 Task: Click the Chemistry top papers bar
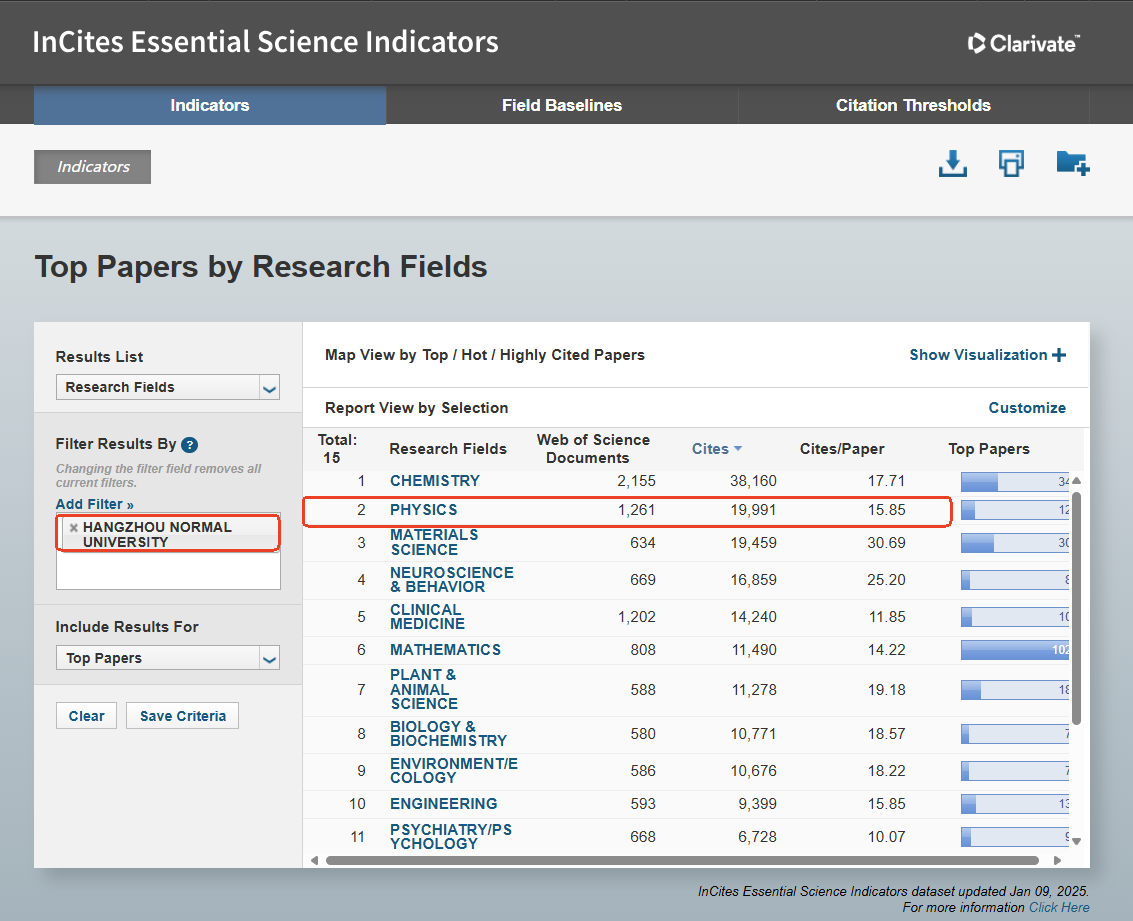coord(1014,482)
